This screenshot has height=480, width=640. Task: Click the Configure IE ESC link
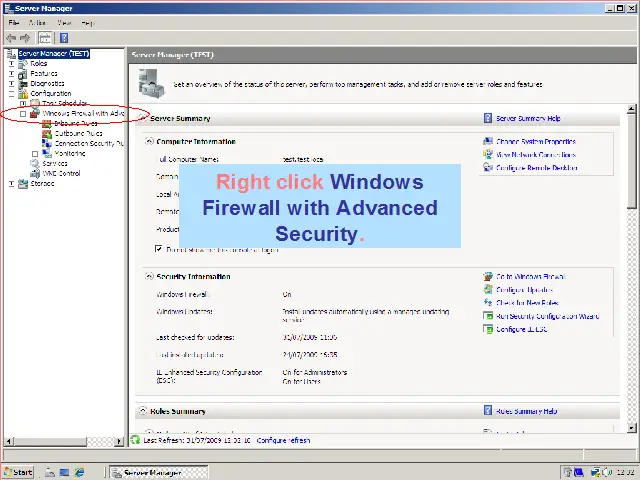(522, 329)
